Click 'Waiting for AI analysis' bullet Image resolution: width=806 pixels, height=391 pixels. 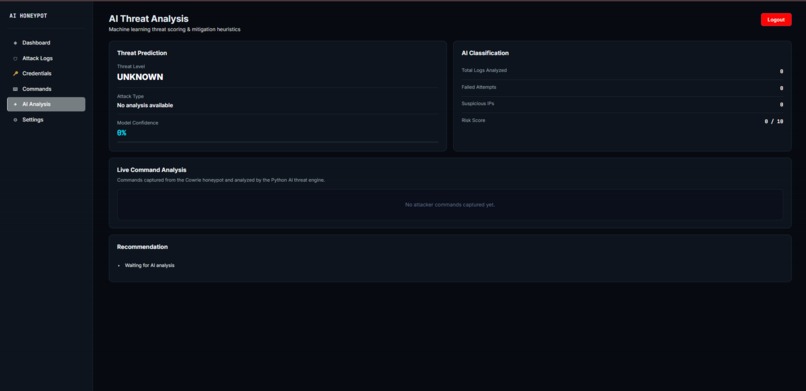point(150,266)
